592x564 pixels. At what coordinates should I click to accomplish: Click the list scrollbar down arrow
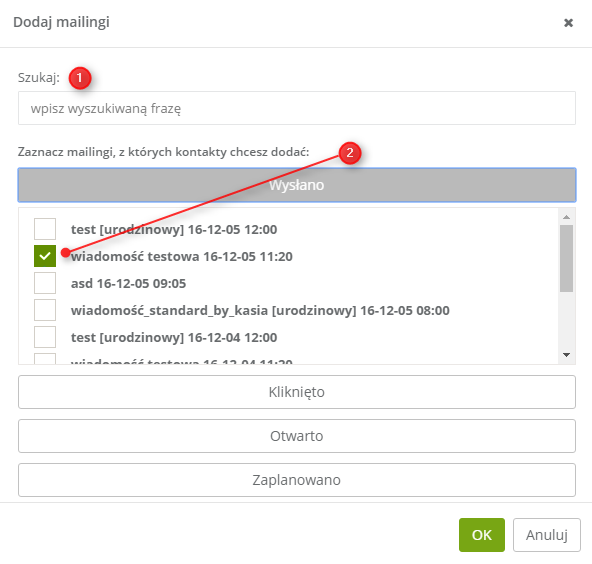coord(566,355)
